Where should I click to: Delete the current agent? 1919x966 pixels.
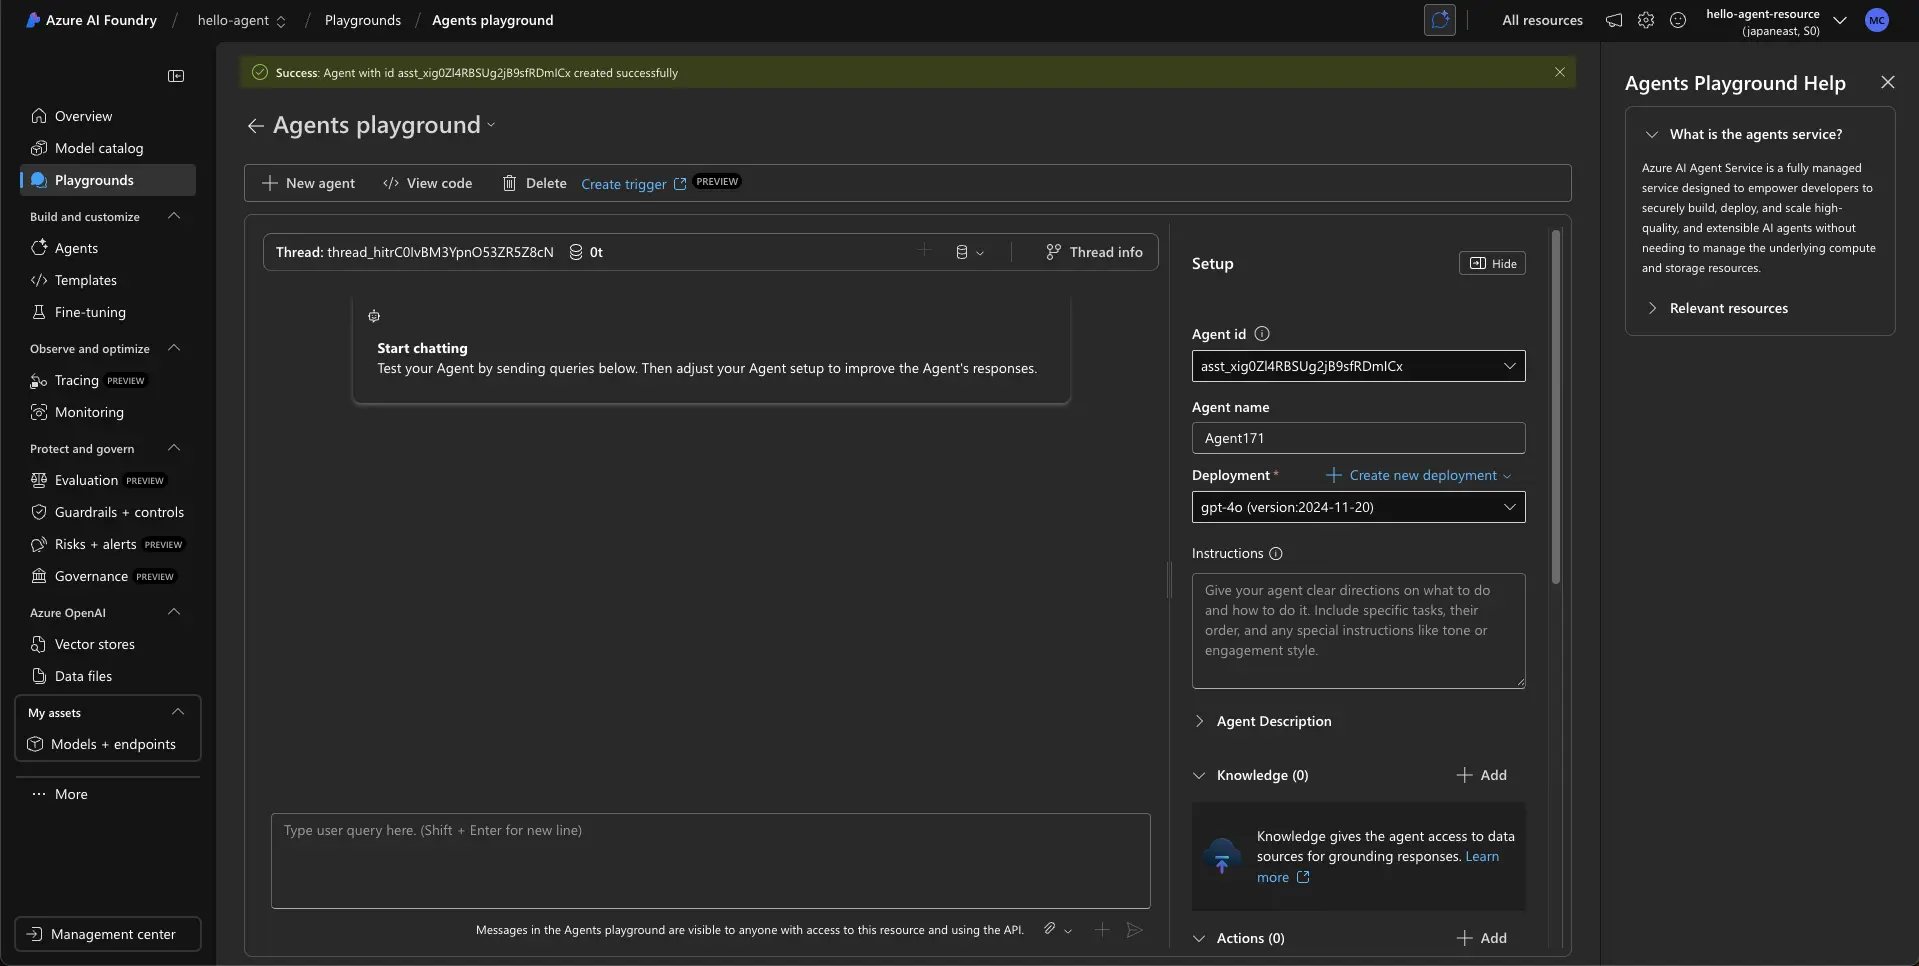(534, 183)
